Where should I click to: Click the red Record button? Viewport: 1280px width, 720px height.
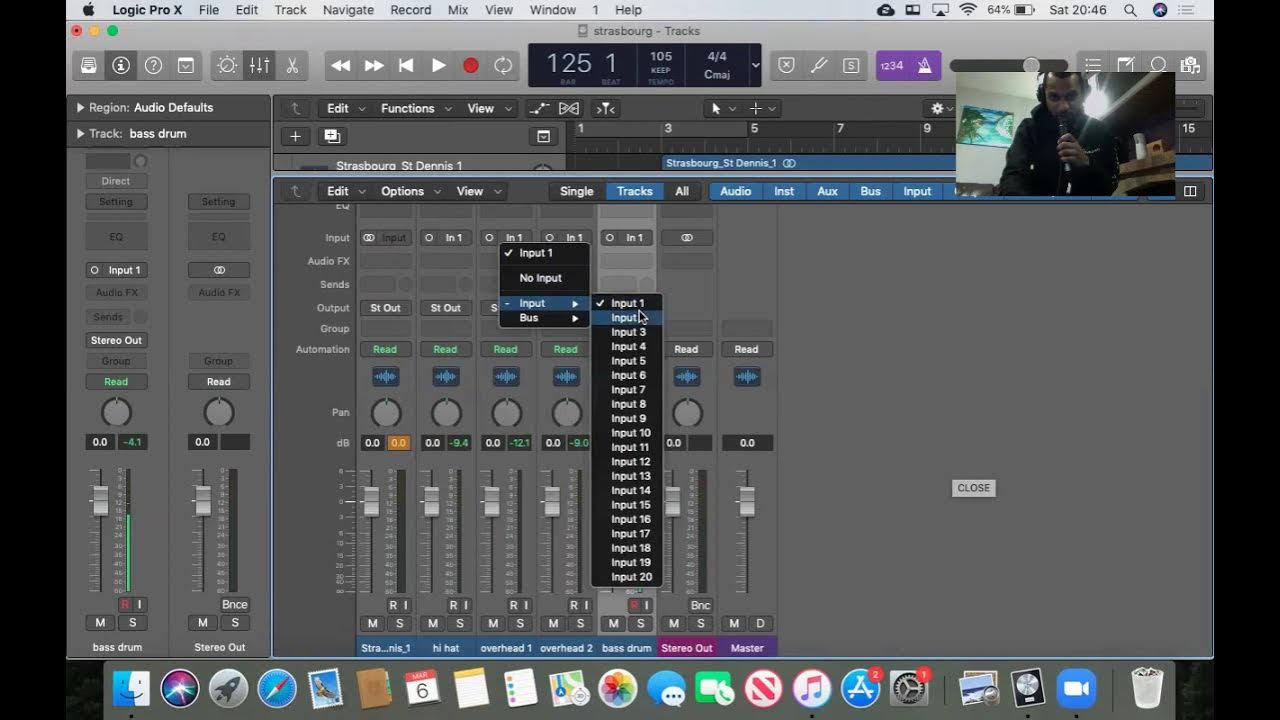click(471, 66)
